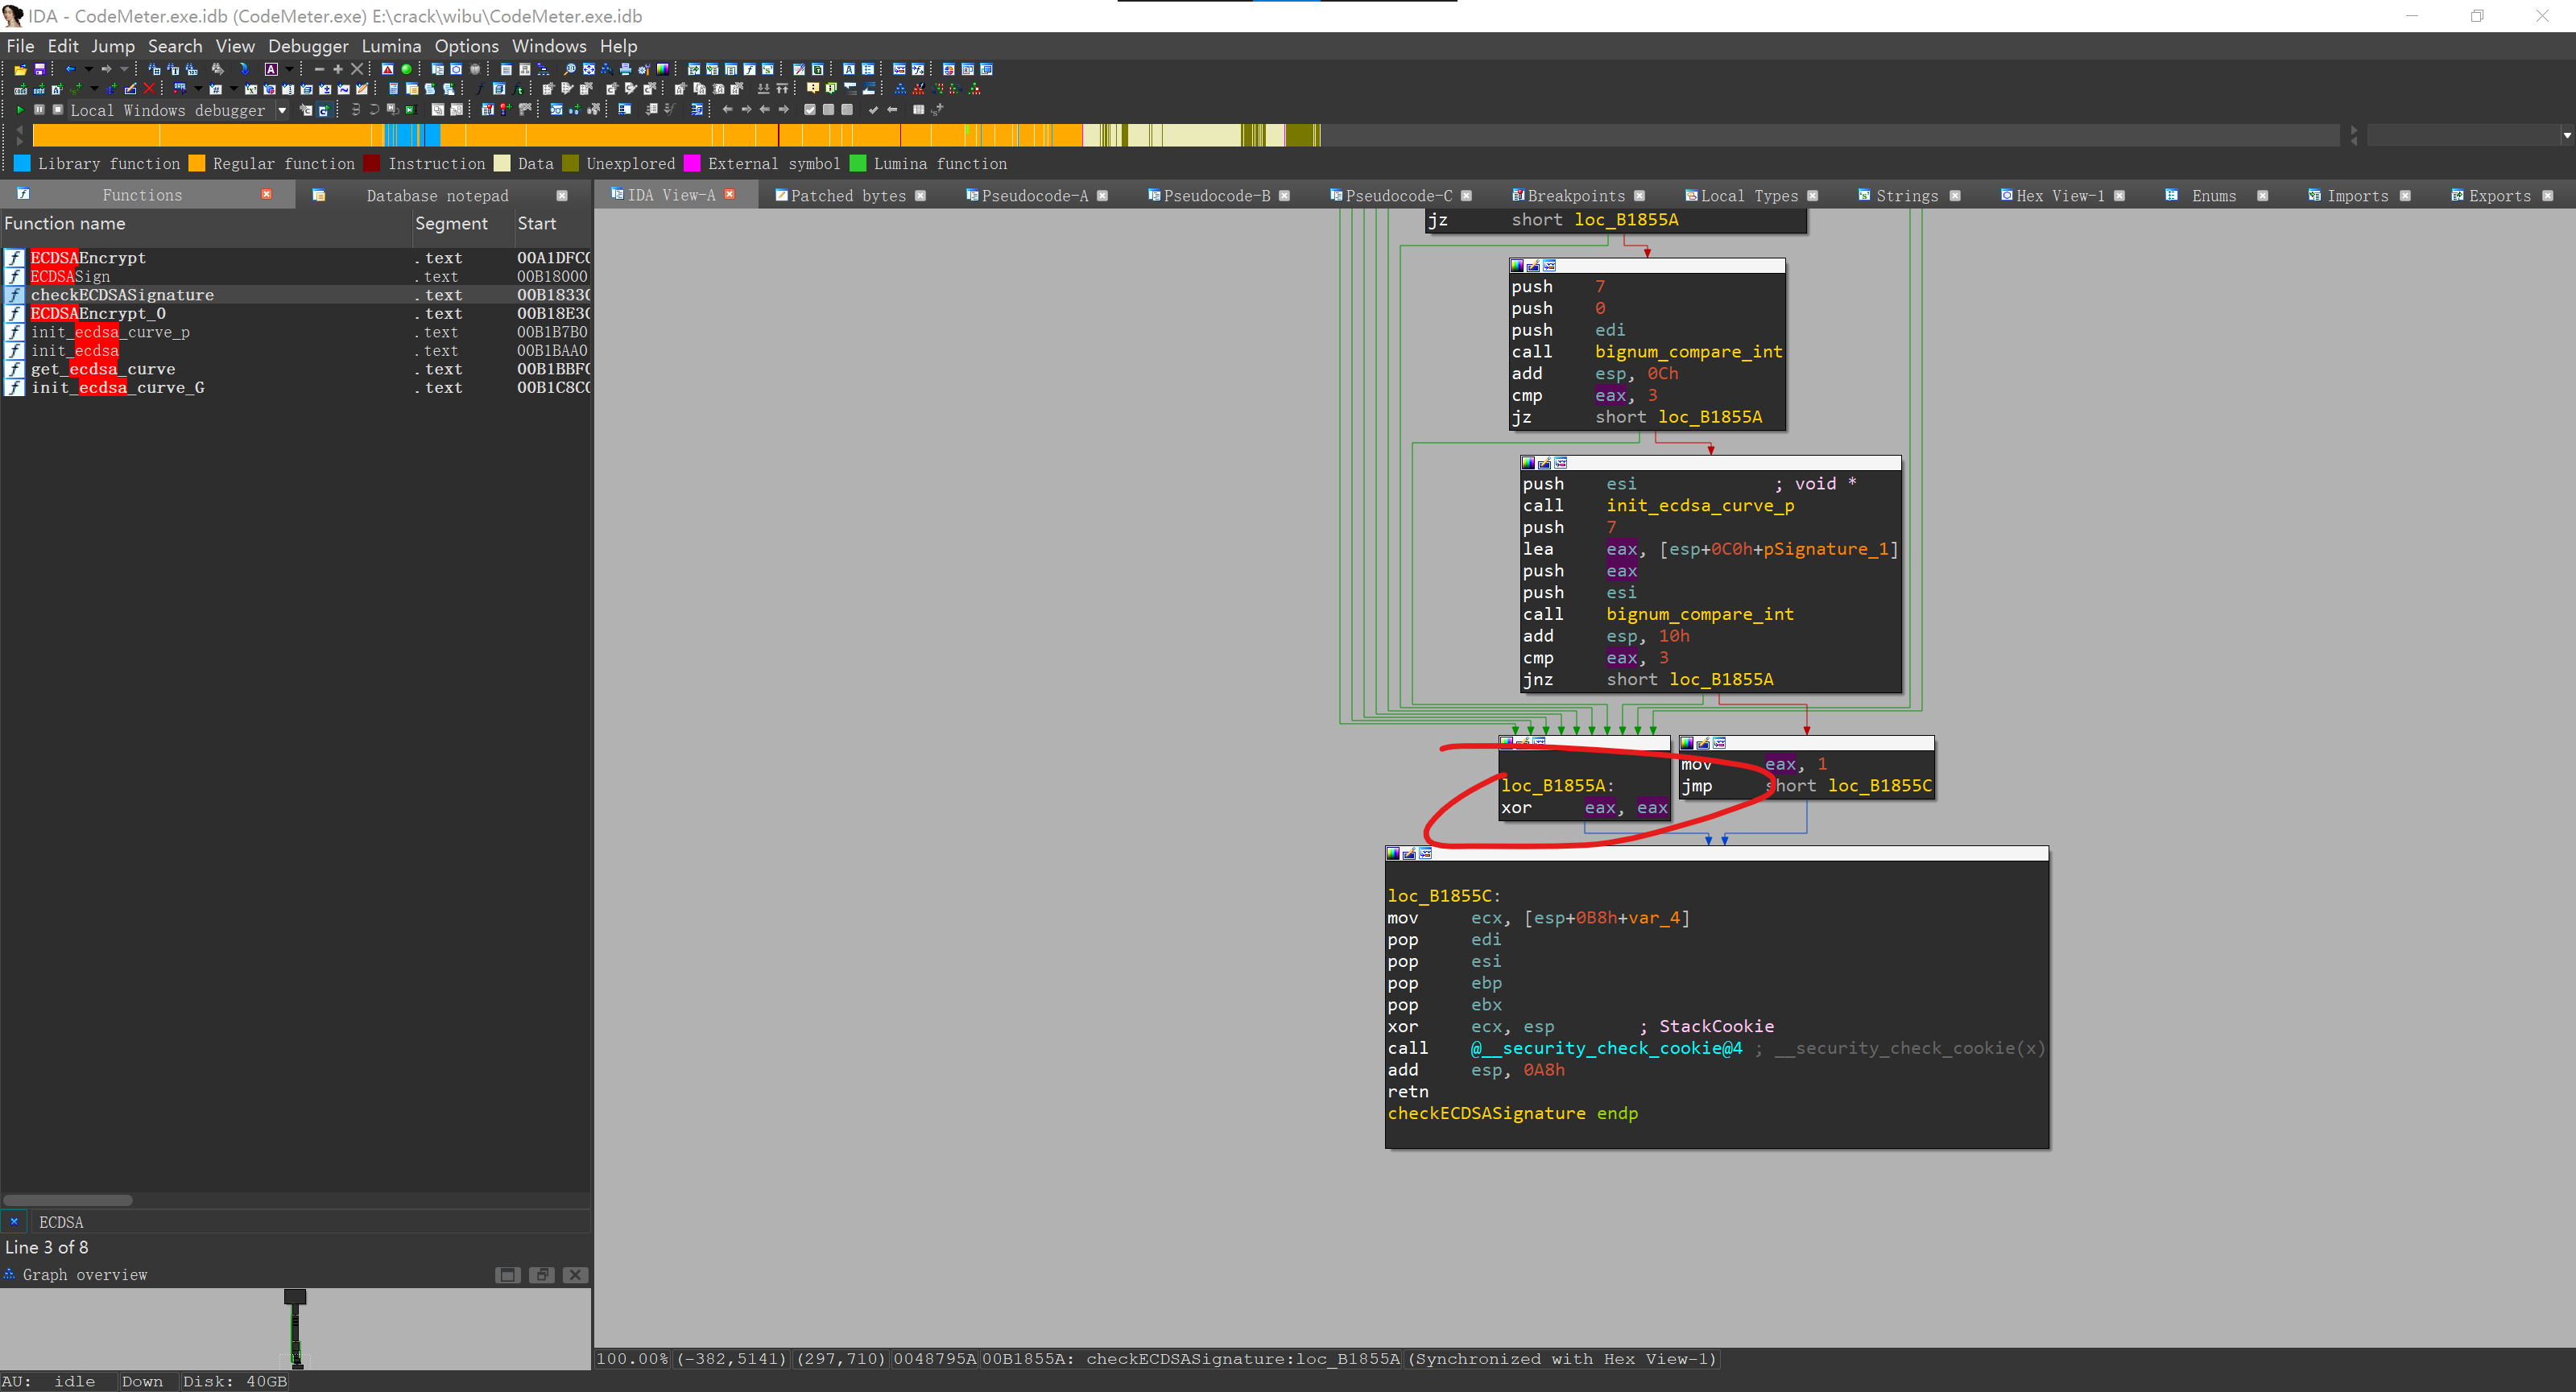Screen dimensions: 2576x1392
Task: Expand the jump-back history dropdown arrow
Action: [x=88, y=70]
